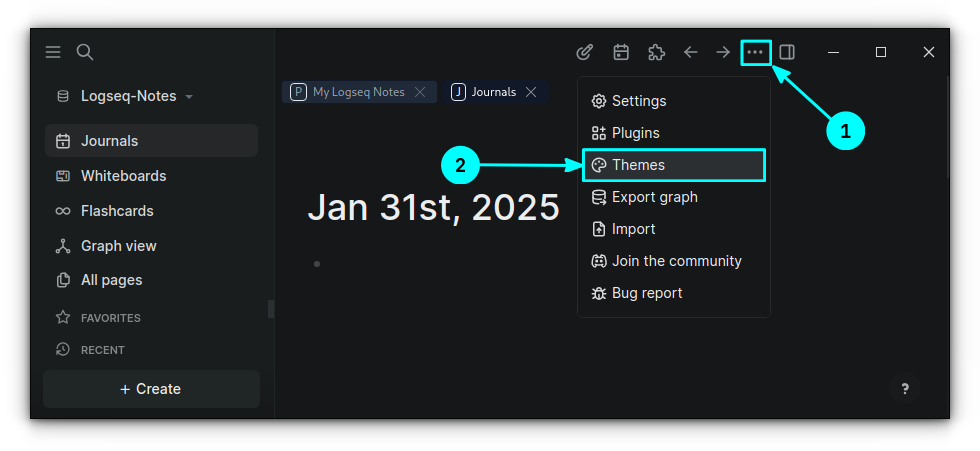Close the My Logseq Notes tab
This screenshot has height=451, width=980.
(x=420, y=92)
